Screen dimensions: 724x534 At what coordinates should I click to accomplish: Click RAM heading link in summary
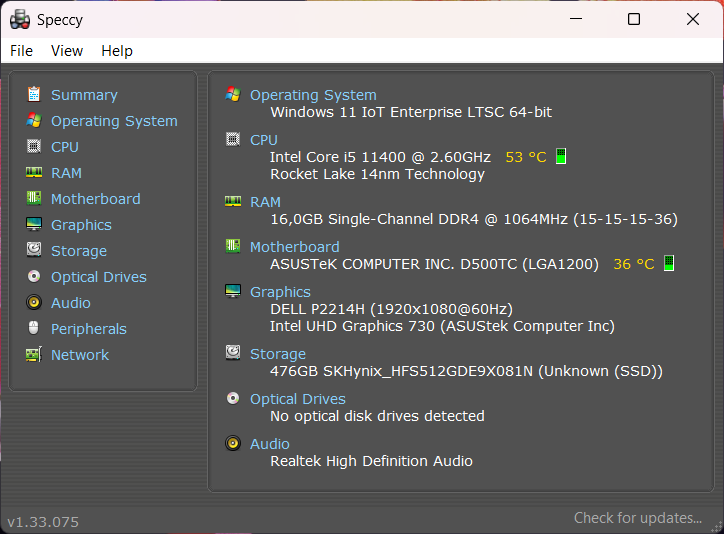[x=265, y=202]
